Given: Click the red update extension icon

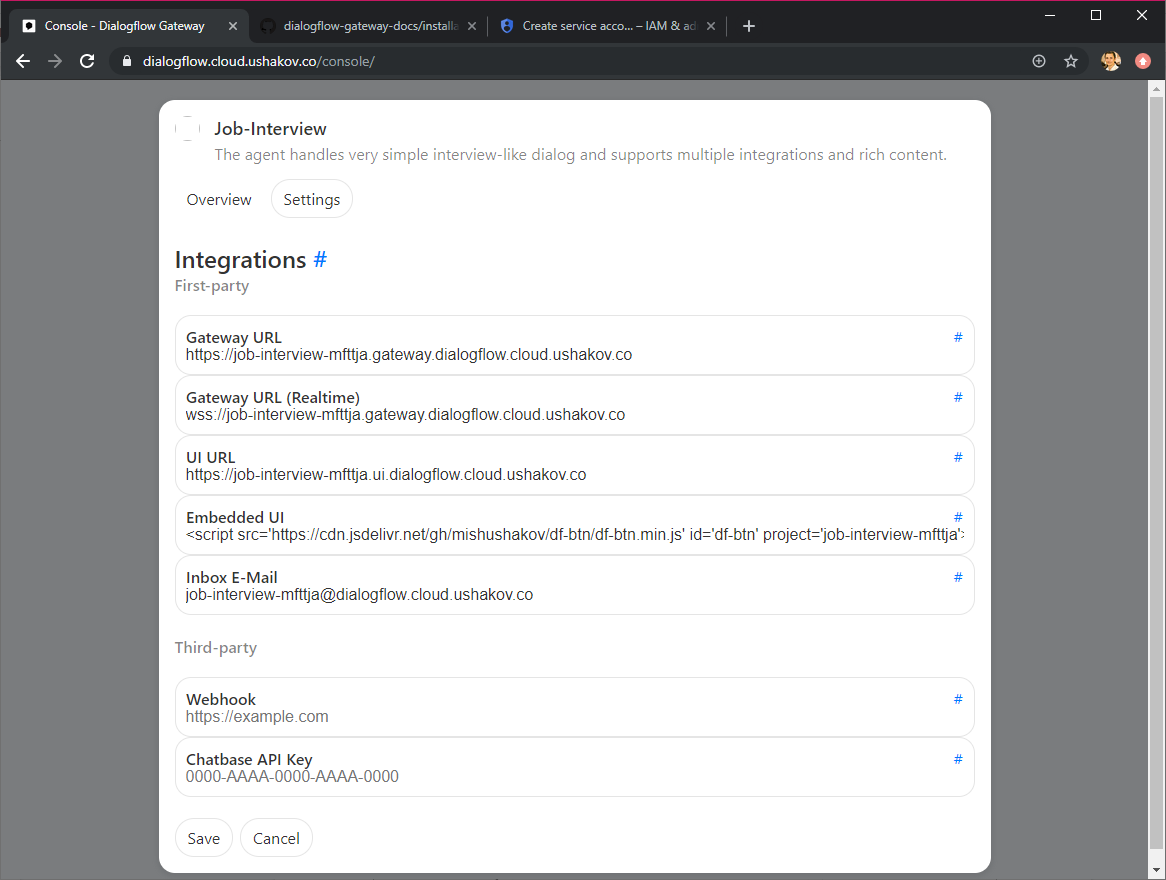Looking at the screenshot, I should click(1143, 61).
